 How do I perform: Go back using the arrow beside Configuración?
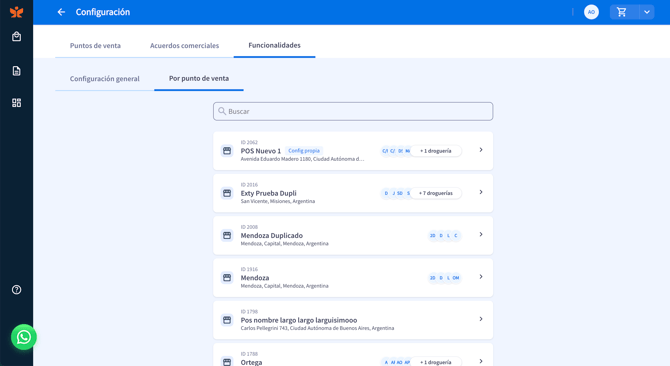pyautogui.click(x=61, y=12)
